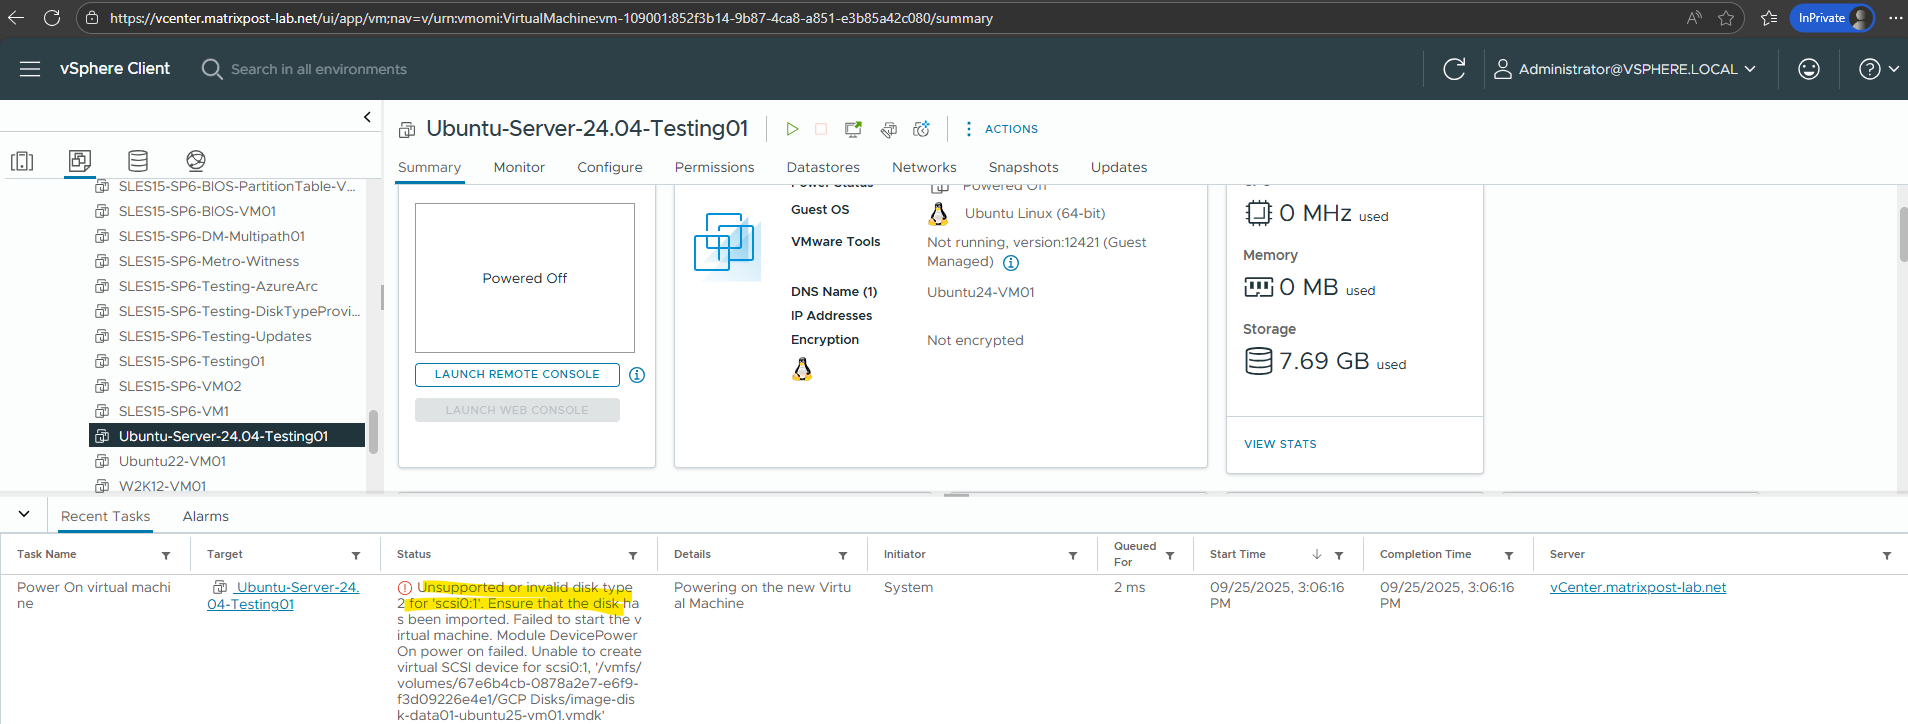Image resolution: width=1908 pixels, height=724 pixels.
Task: Open the ACTIONS menu
Action: pyautogui.click(x=1001, y=129)
